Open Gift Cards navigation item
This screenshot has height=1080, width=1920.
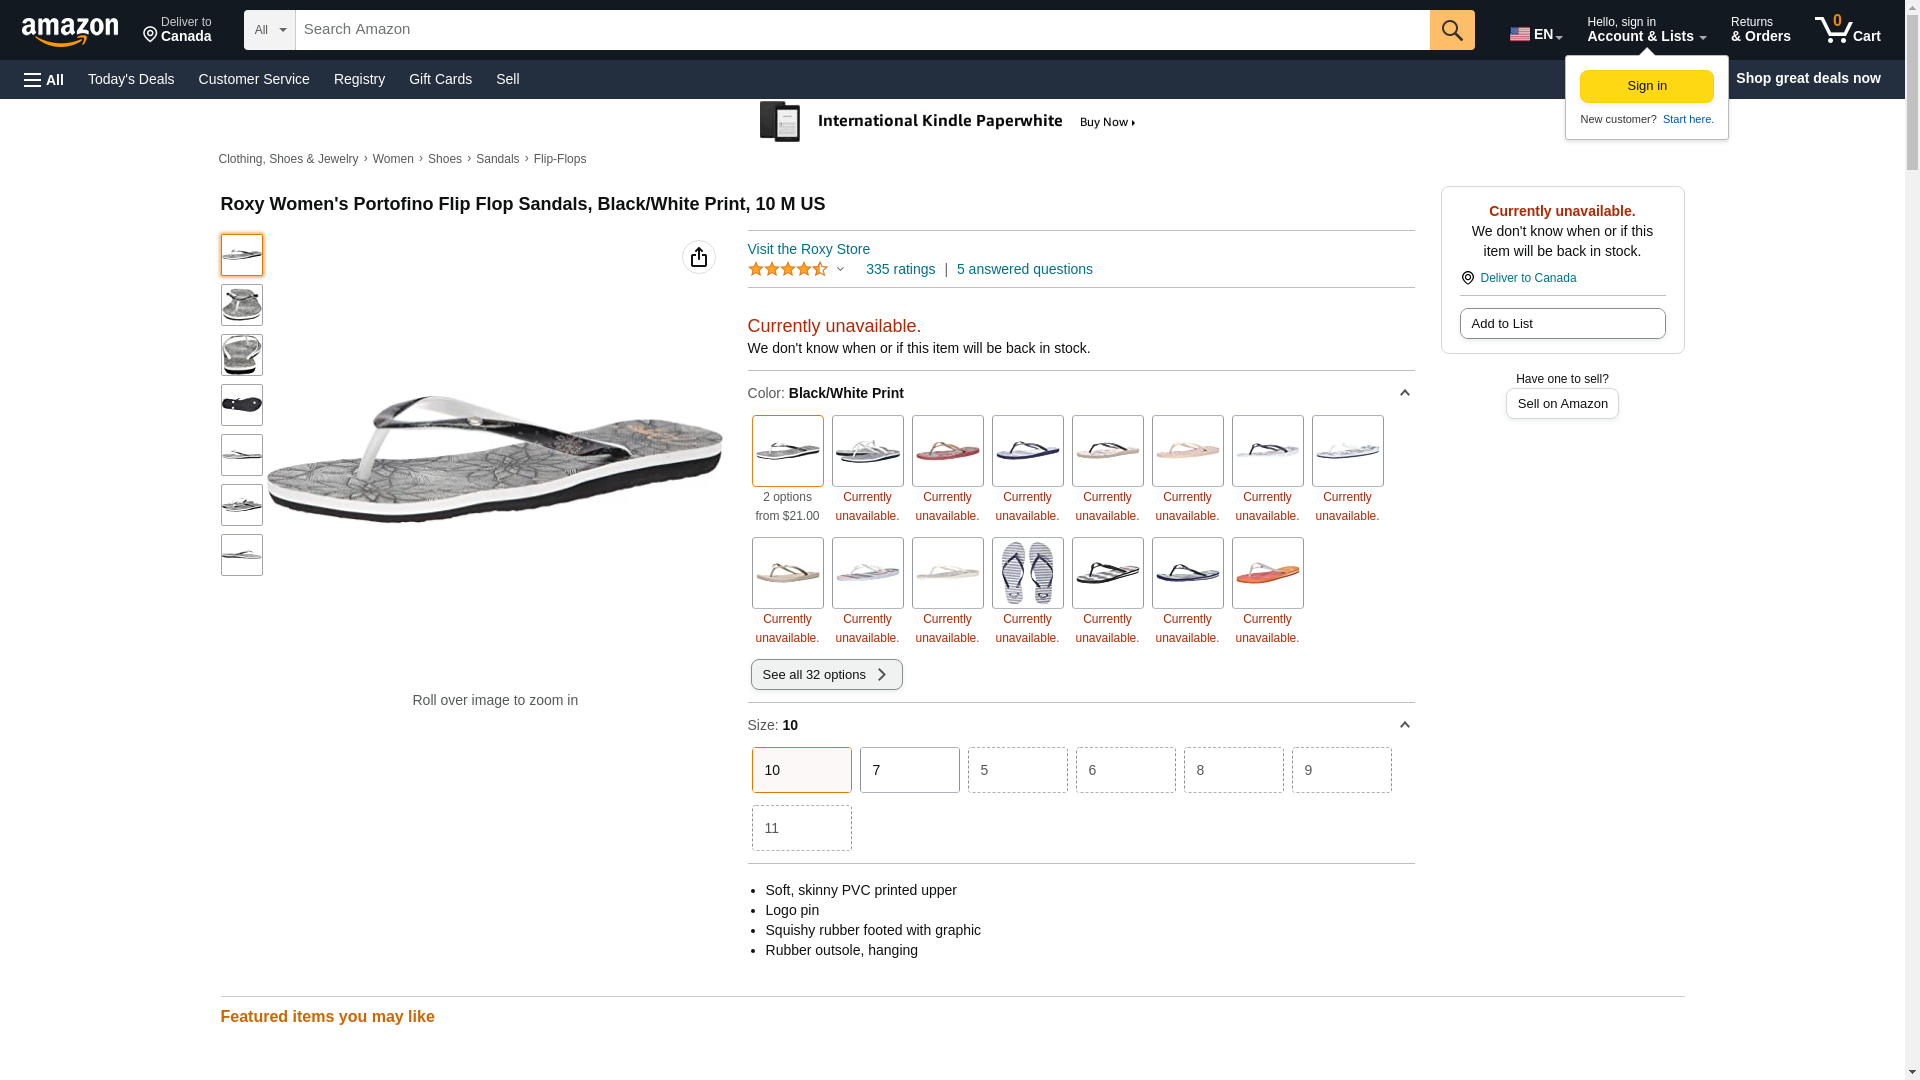440,79
